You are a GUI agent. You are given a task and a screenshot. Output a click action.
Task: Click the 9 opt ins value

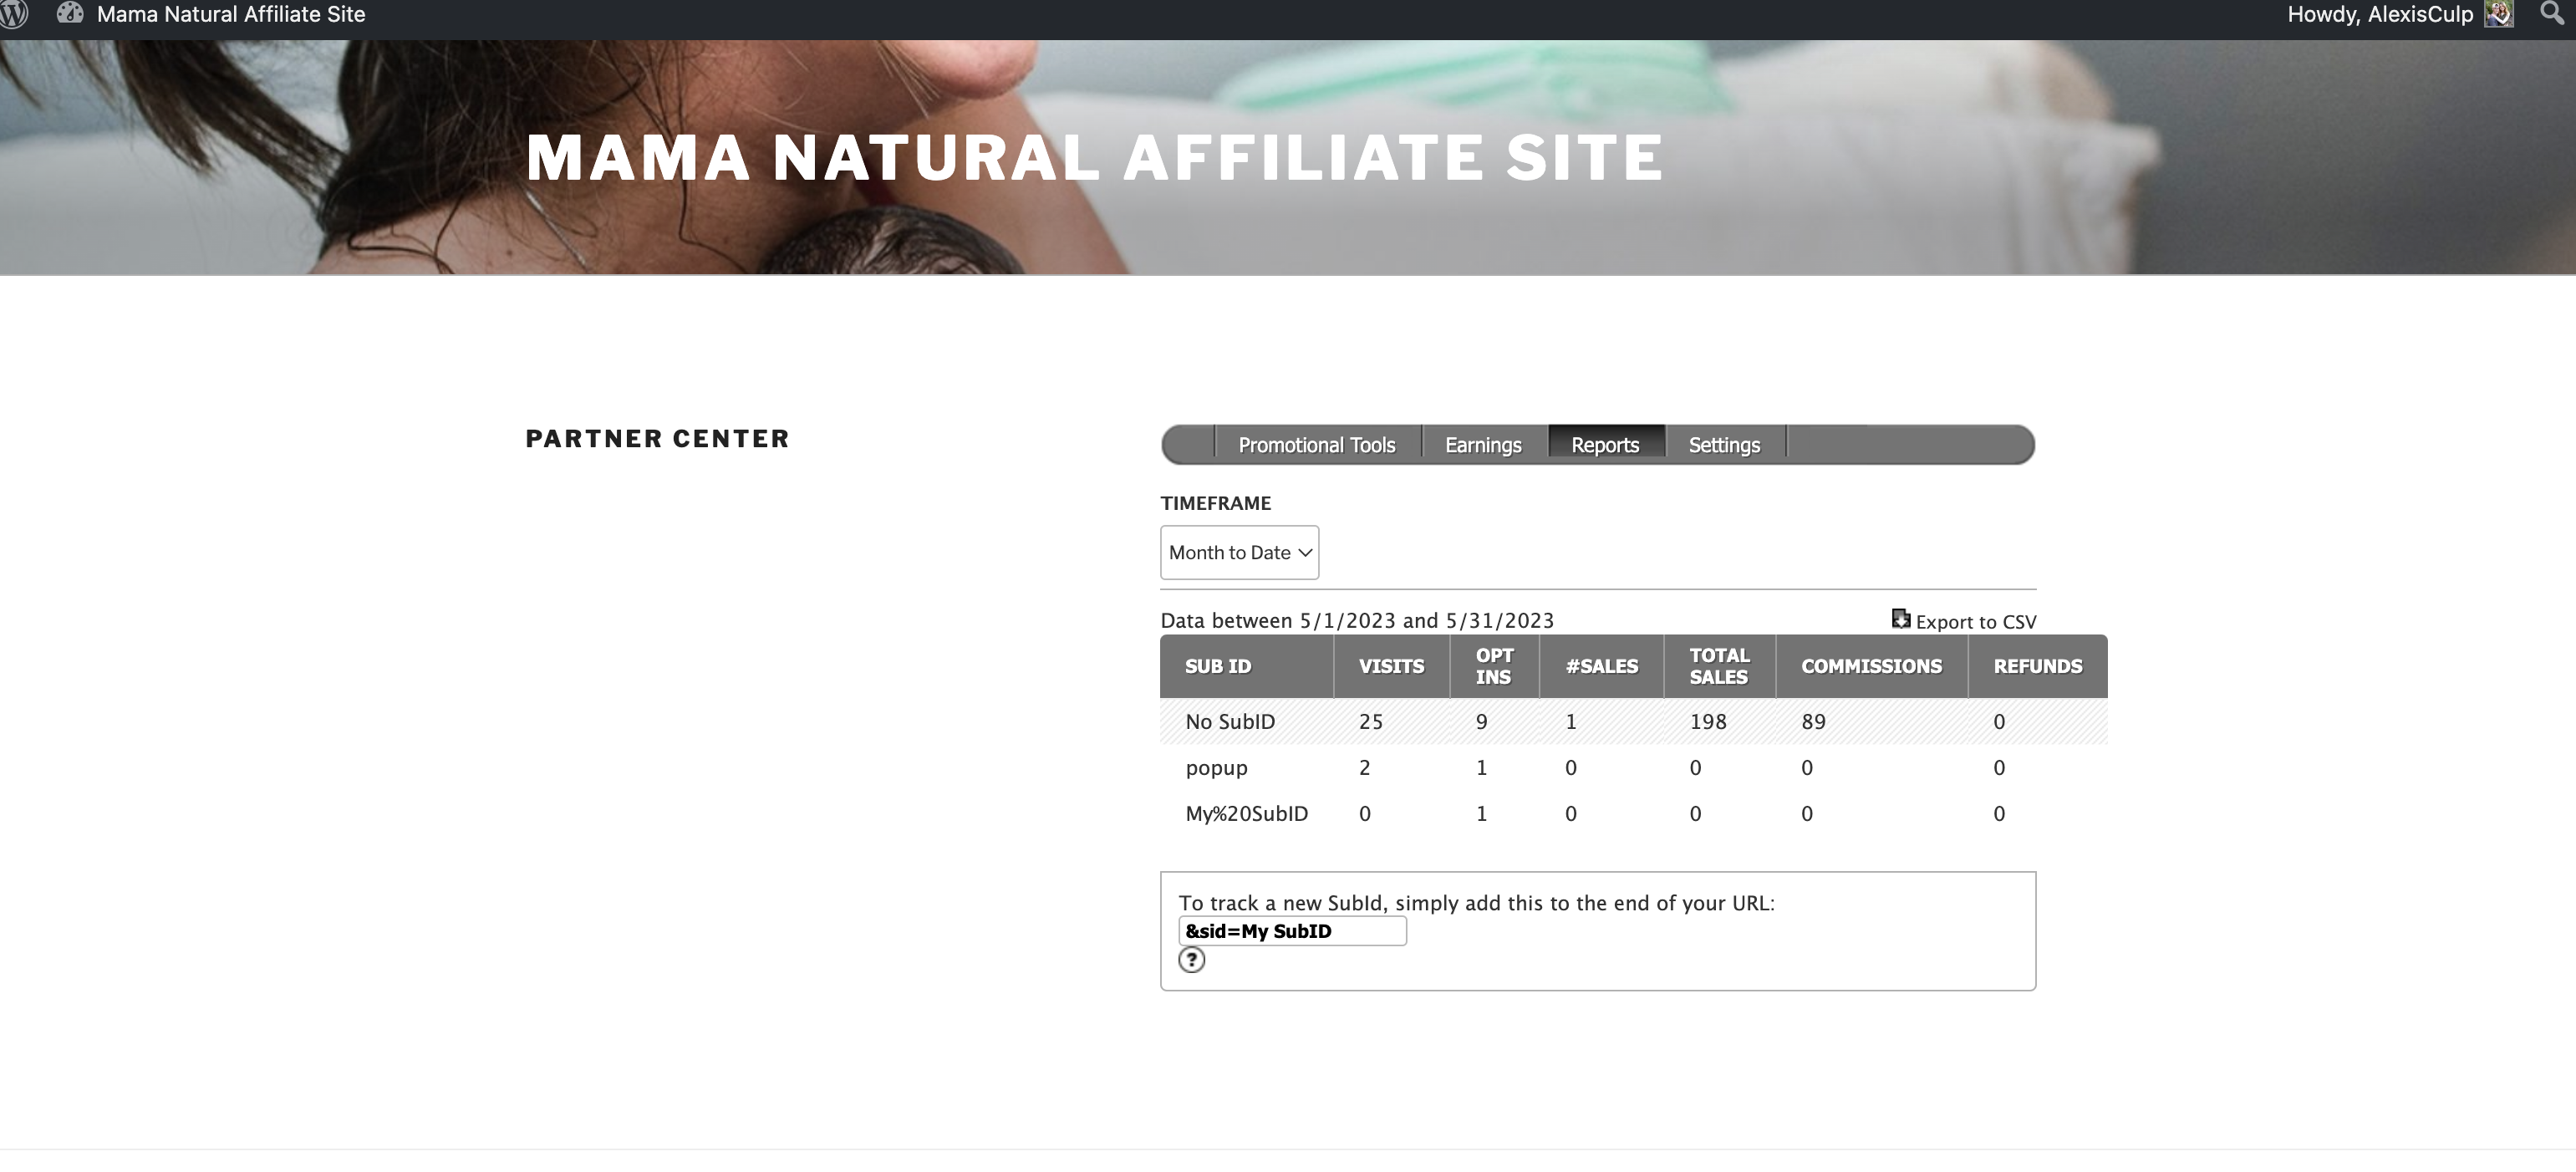1481,722
